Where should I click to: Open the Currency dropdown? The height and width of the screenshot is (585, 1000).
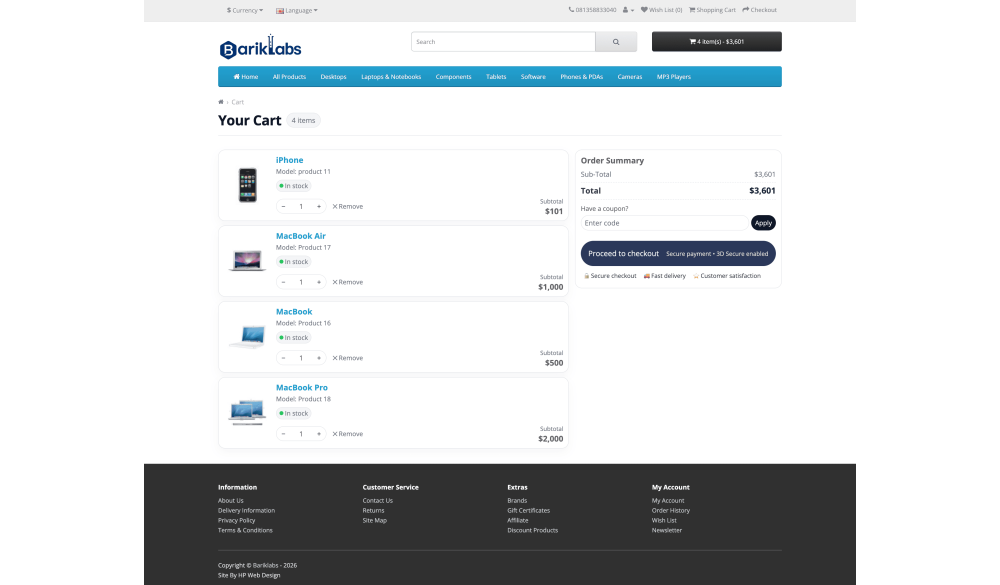(245, 10)
